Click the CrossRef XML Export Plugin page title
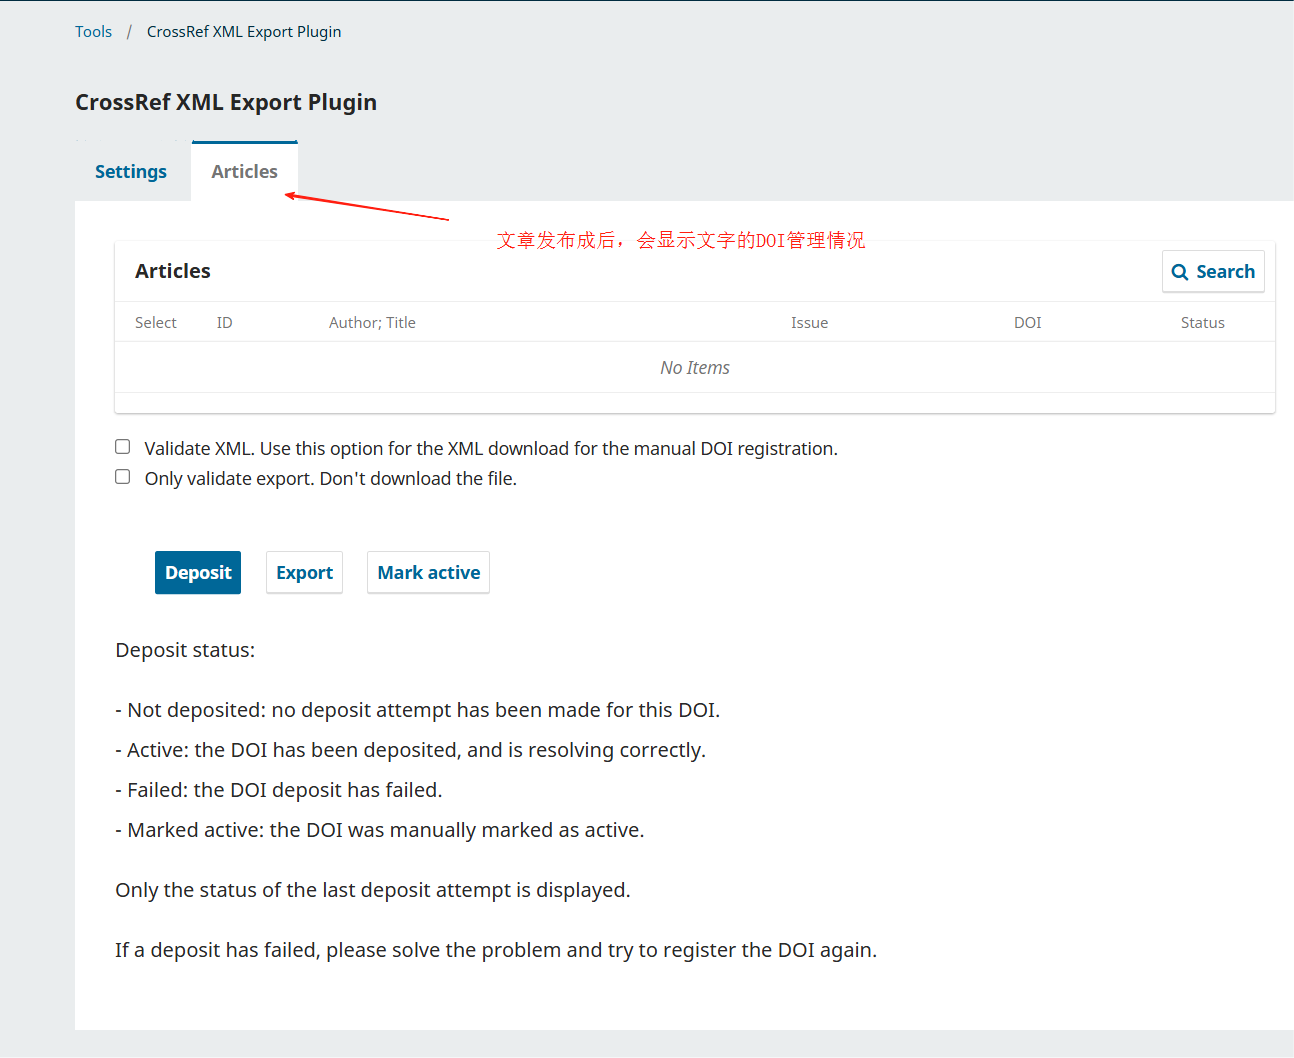This screenshot has height=1058, width=1294. tap(226, 101)
